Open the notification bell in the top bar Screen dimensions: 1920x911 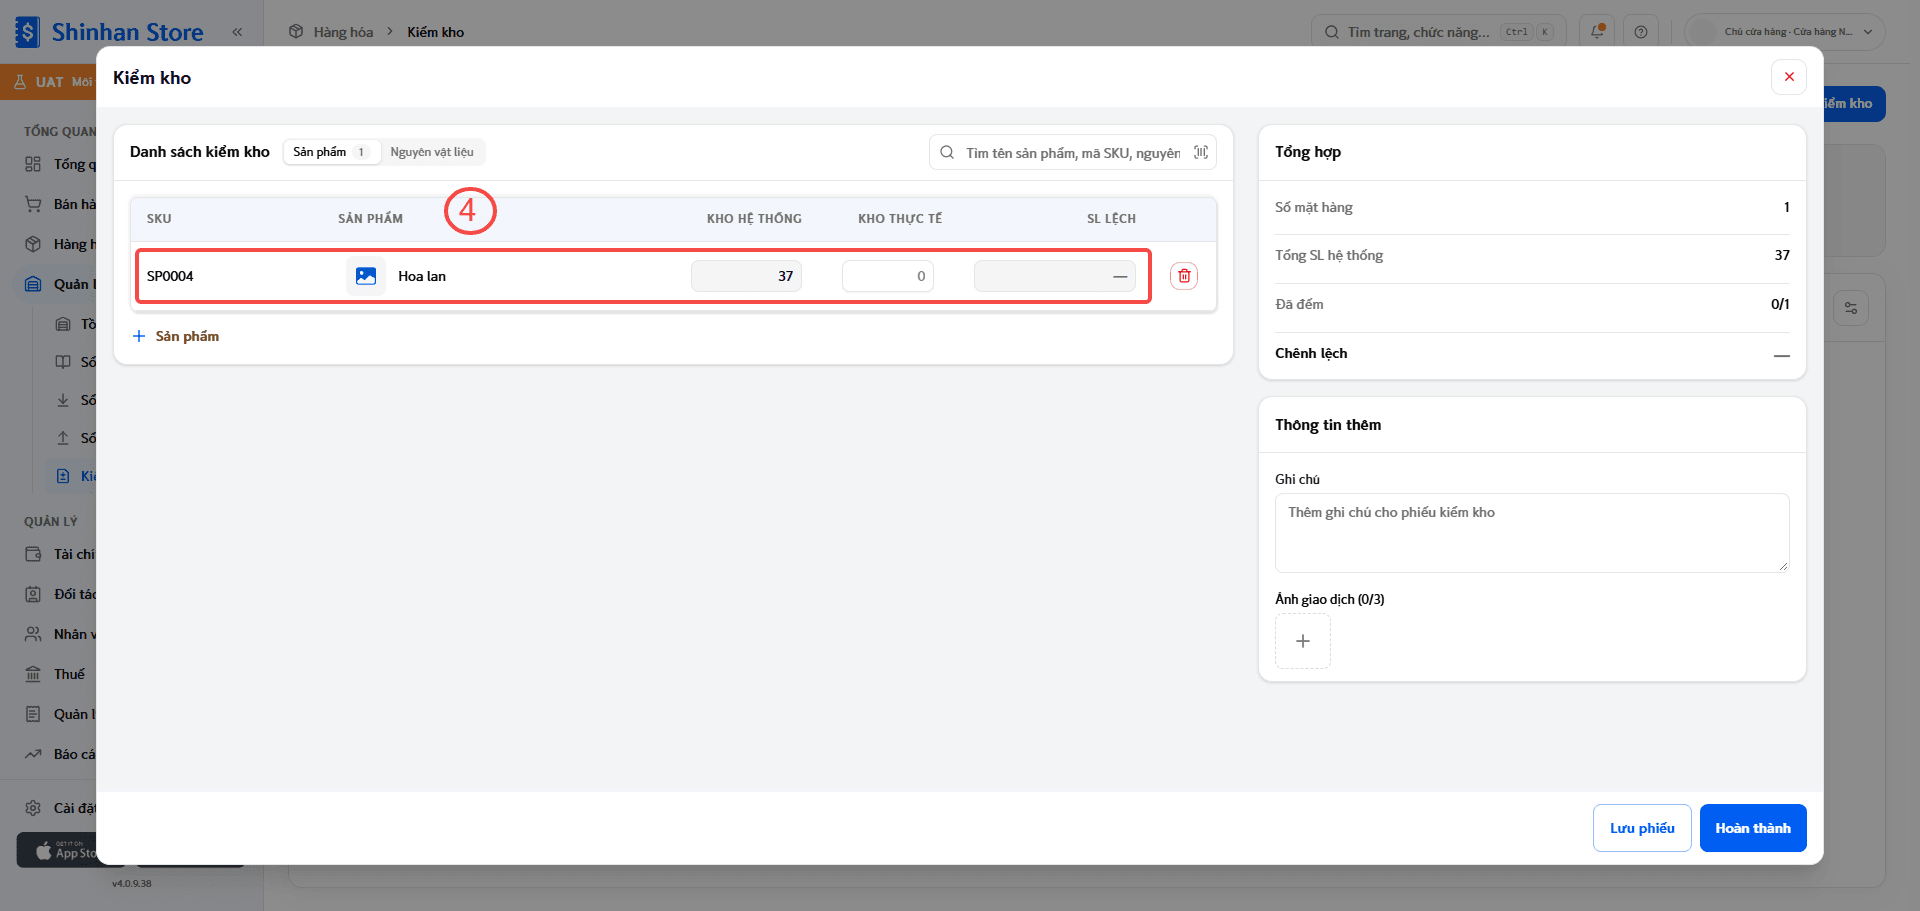click(x=1597, y=32)
